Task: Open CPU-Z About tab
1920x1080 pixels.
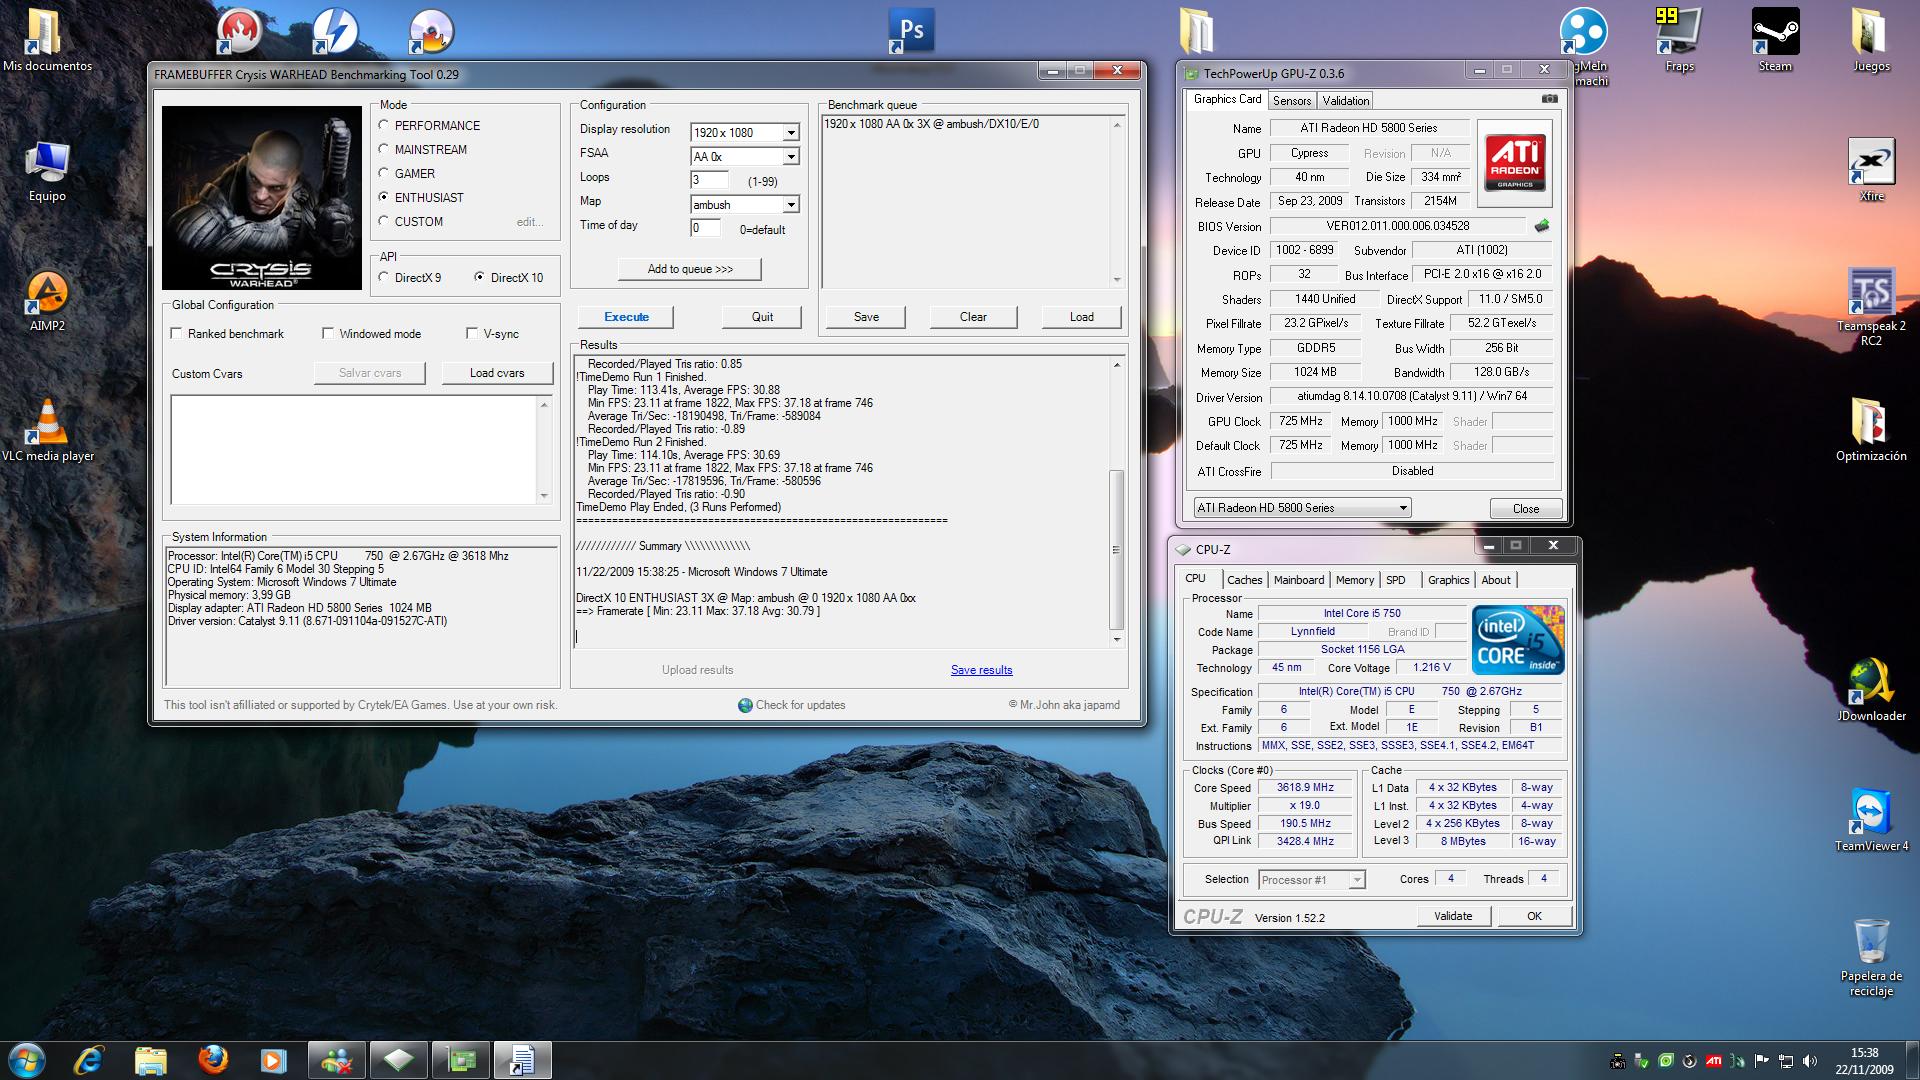Action: point(1496,580)
